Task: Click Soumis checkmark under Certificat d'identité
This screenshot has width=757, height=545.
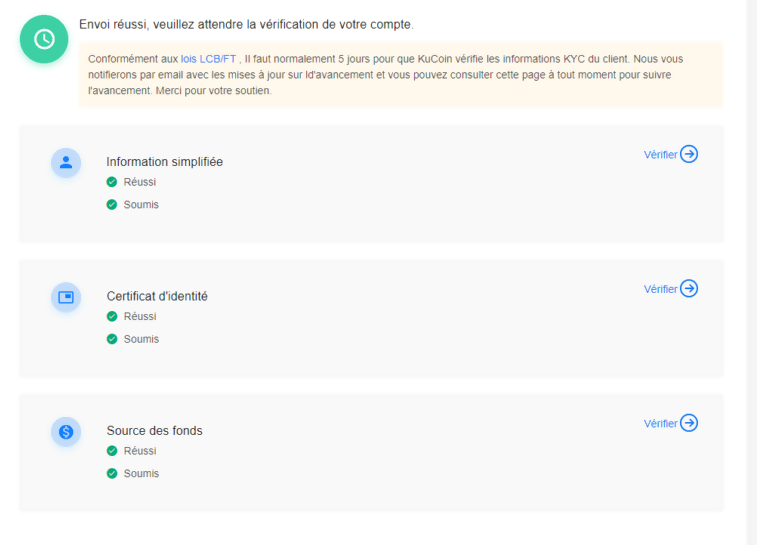Action: point(112,339)
